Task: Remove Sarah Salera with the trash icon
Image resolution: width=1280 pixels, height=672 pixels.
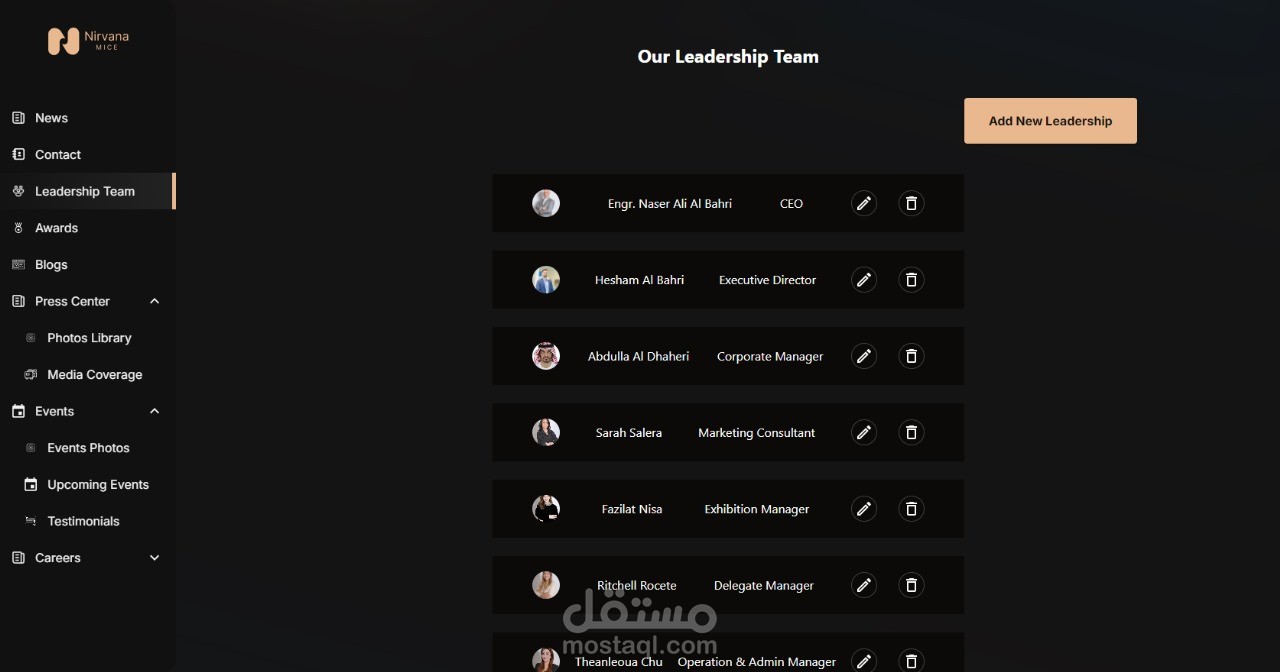Action: (x=911, y=432)
